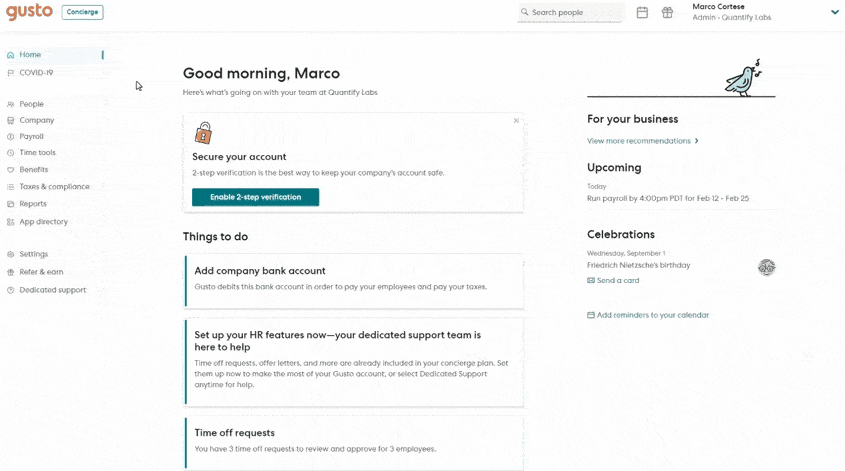Open the calendar icon in header
Screen dimensions: 845x471
click(x=642, y=12)
